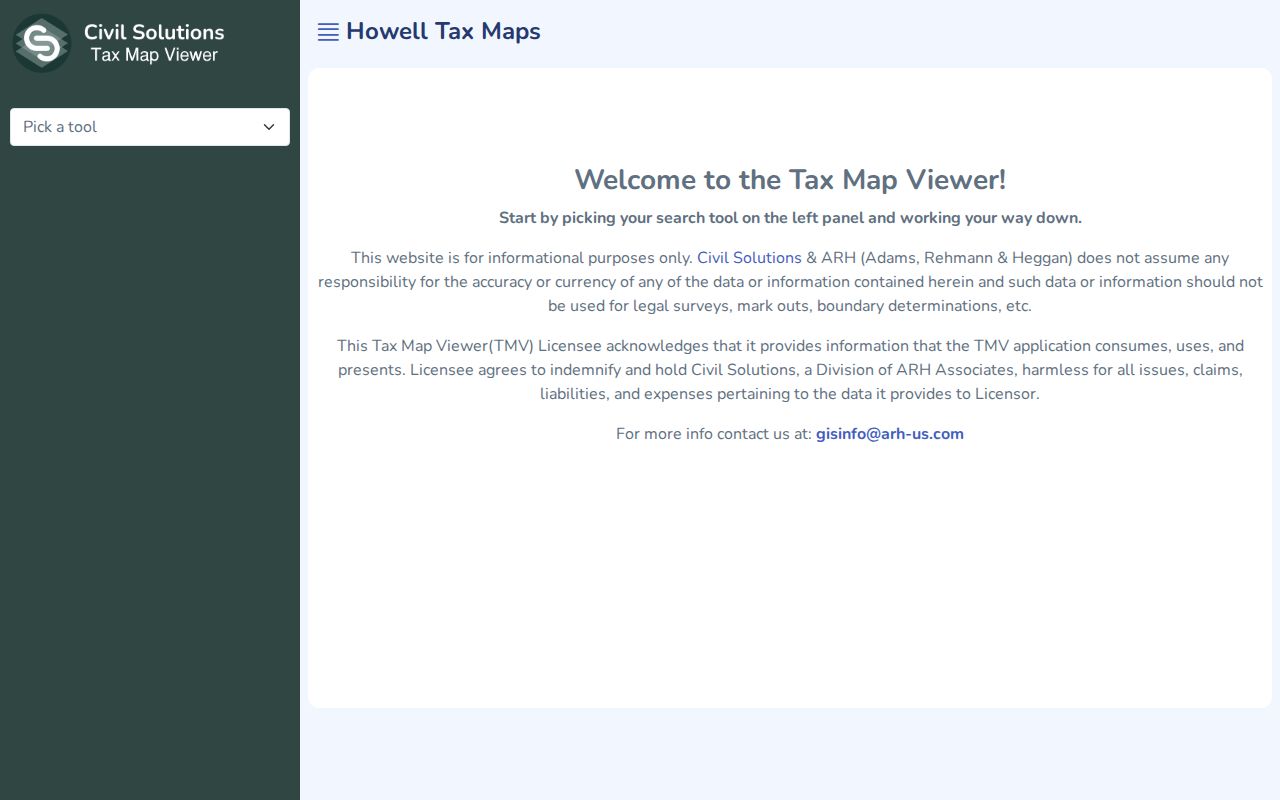Image resolution: width=1280 pixels, height=800 pixels.
Task: Click the 'Start by picking your search tool' instruction
Action: (x=790, y=218)
